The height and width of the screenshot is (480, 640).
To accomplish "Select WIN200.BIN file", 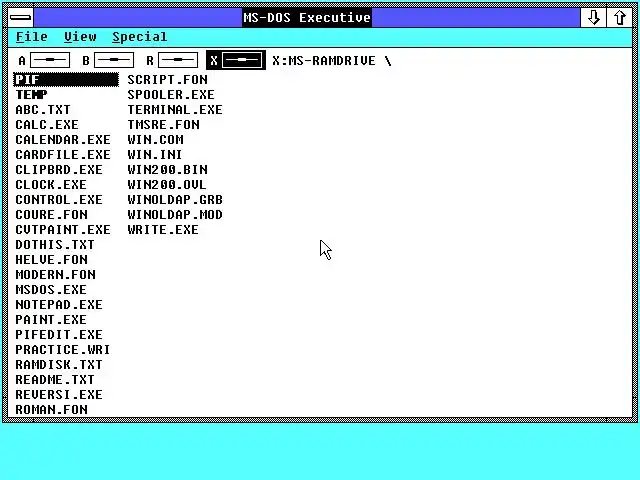I will [x=167, y=170].
